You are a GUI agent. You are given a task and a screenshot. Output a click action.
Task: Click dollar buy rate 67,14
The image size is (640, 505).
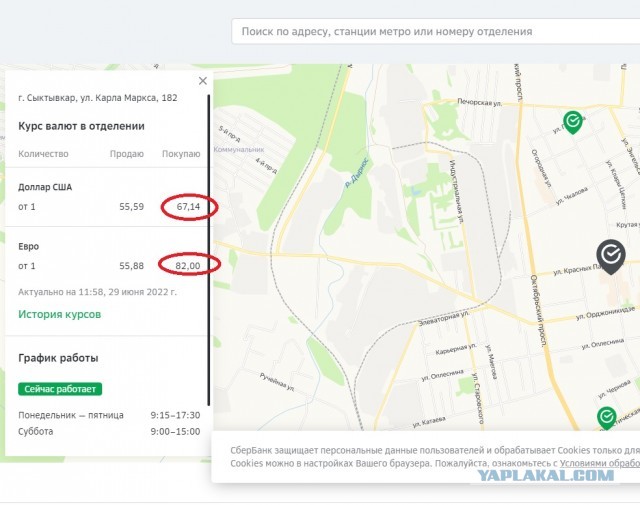pos(188,207)
